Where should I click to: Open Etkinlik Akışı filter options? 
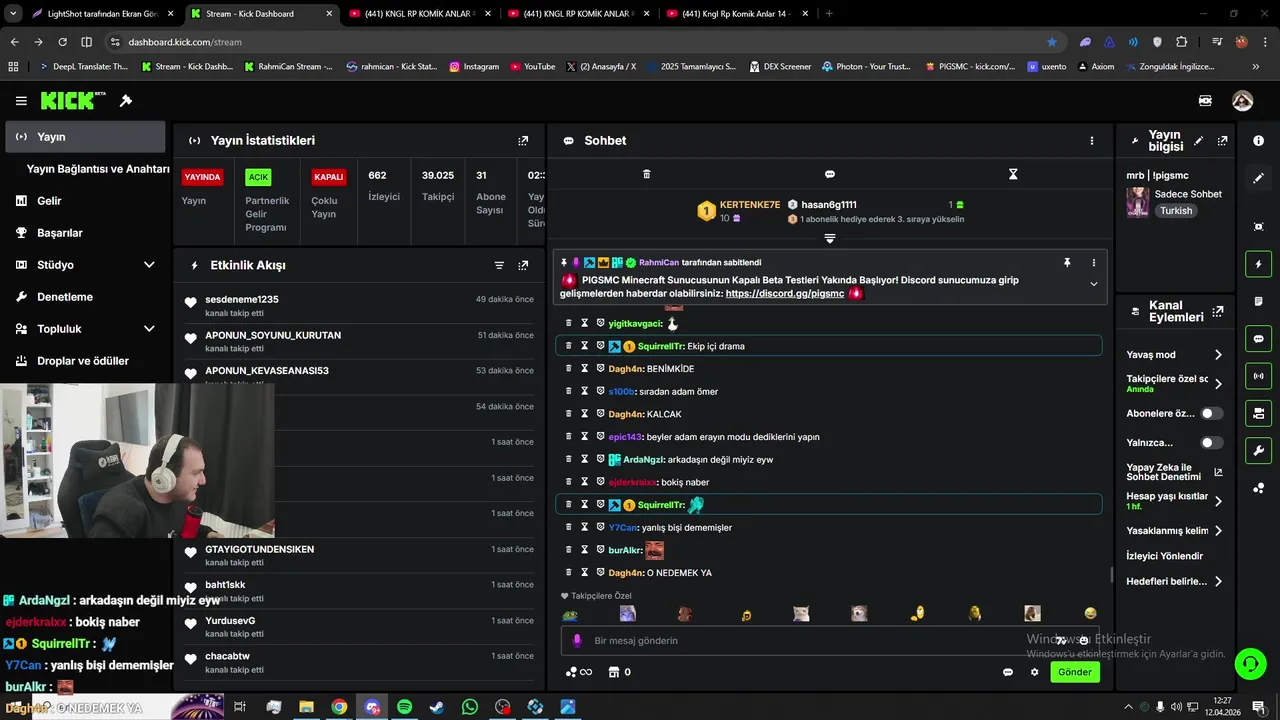499,265
